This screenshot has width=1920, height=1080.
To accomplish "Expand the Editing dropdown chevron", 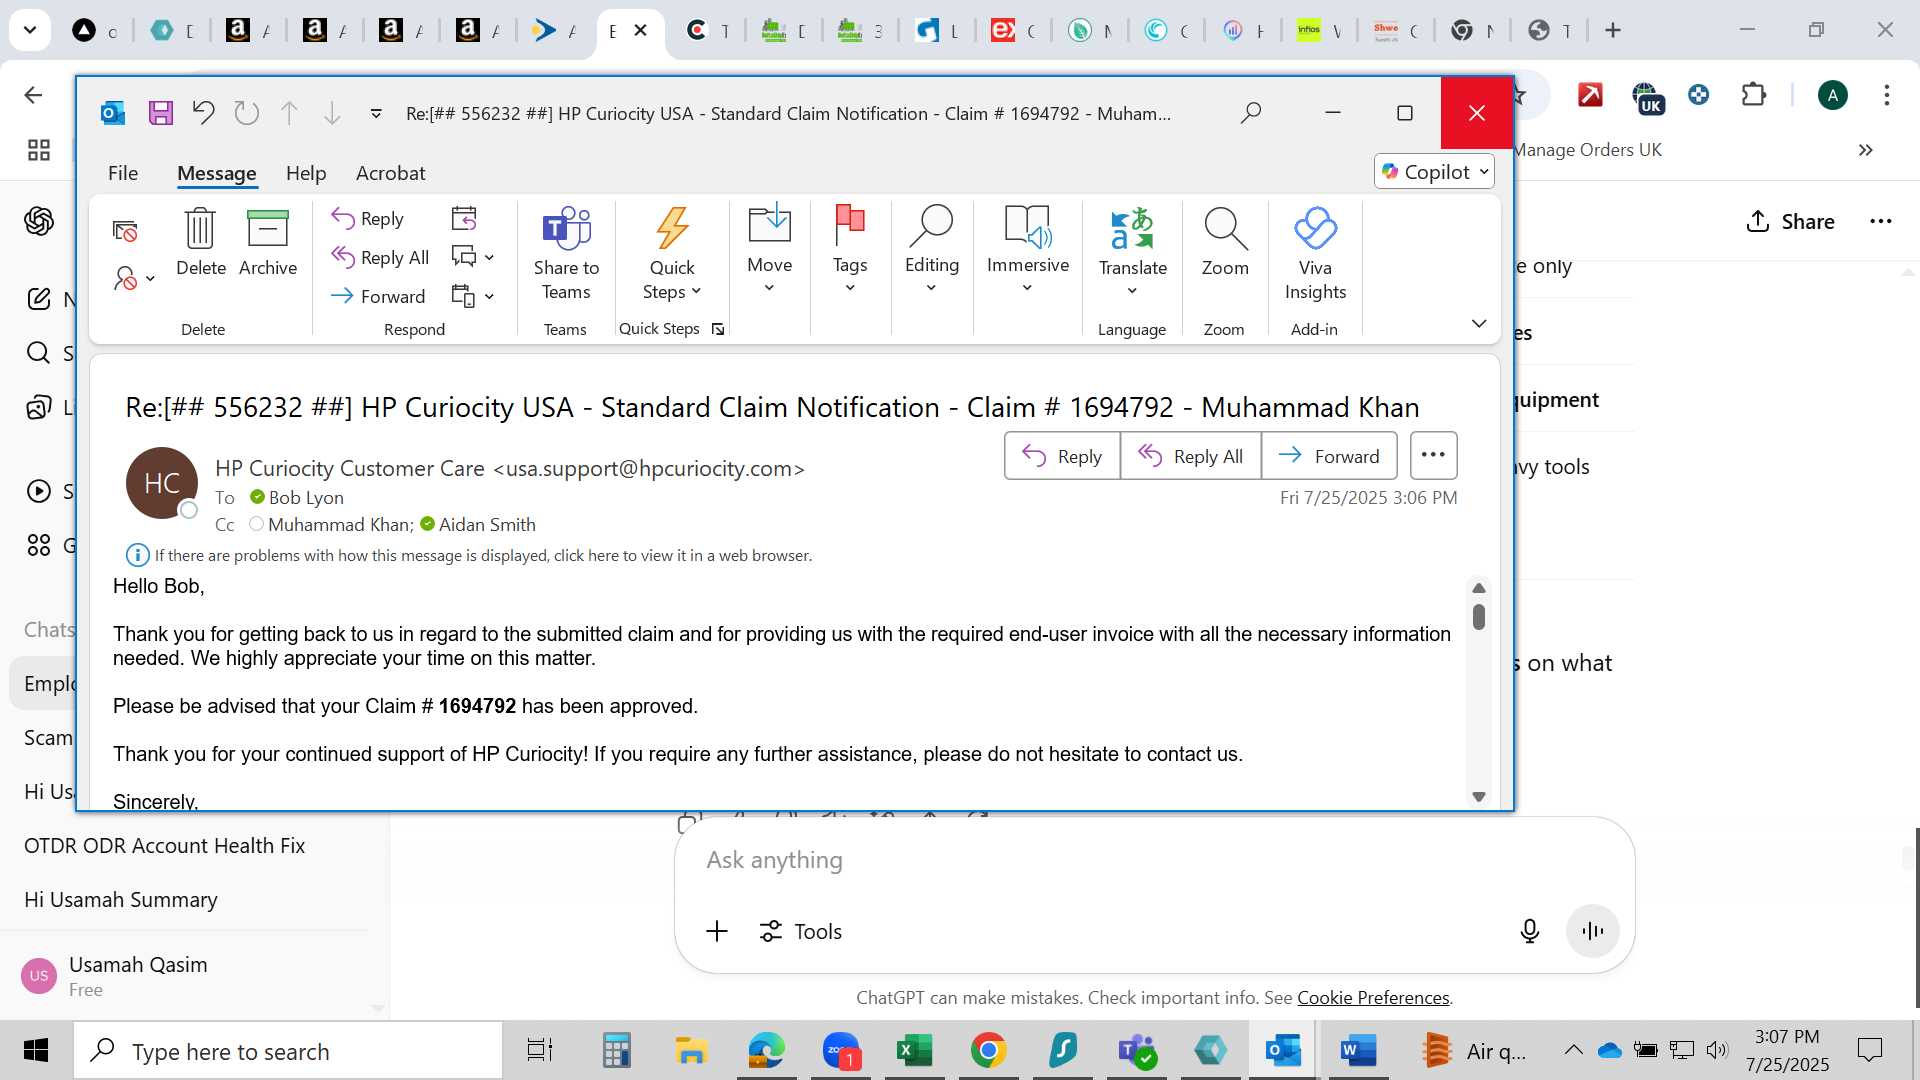I will 931,289.
